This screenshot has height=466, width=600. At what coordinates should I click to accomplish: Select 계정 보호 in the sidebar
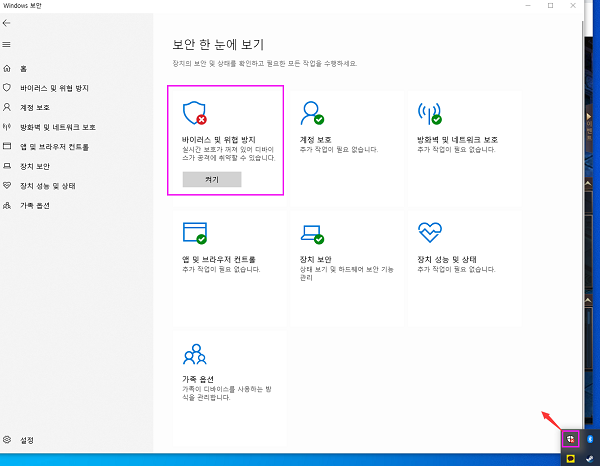pyautogui.click(x=35, y=108)
